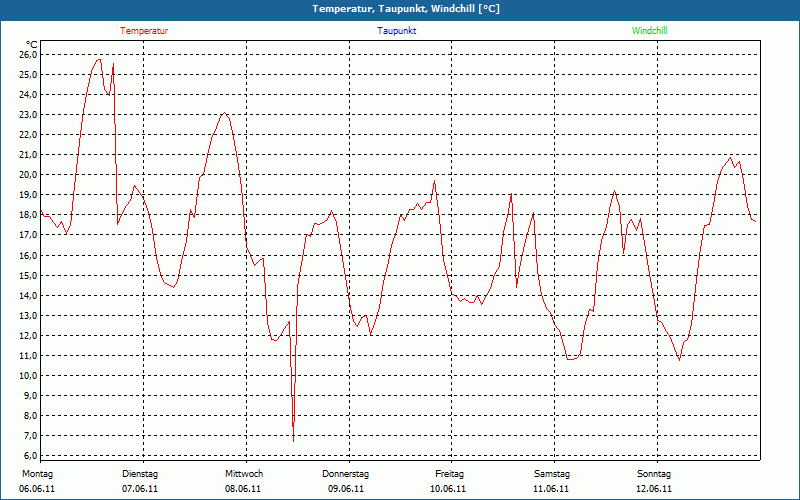
Task: Click the 11,0 y-axis value
Action: pos(28,356)
